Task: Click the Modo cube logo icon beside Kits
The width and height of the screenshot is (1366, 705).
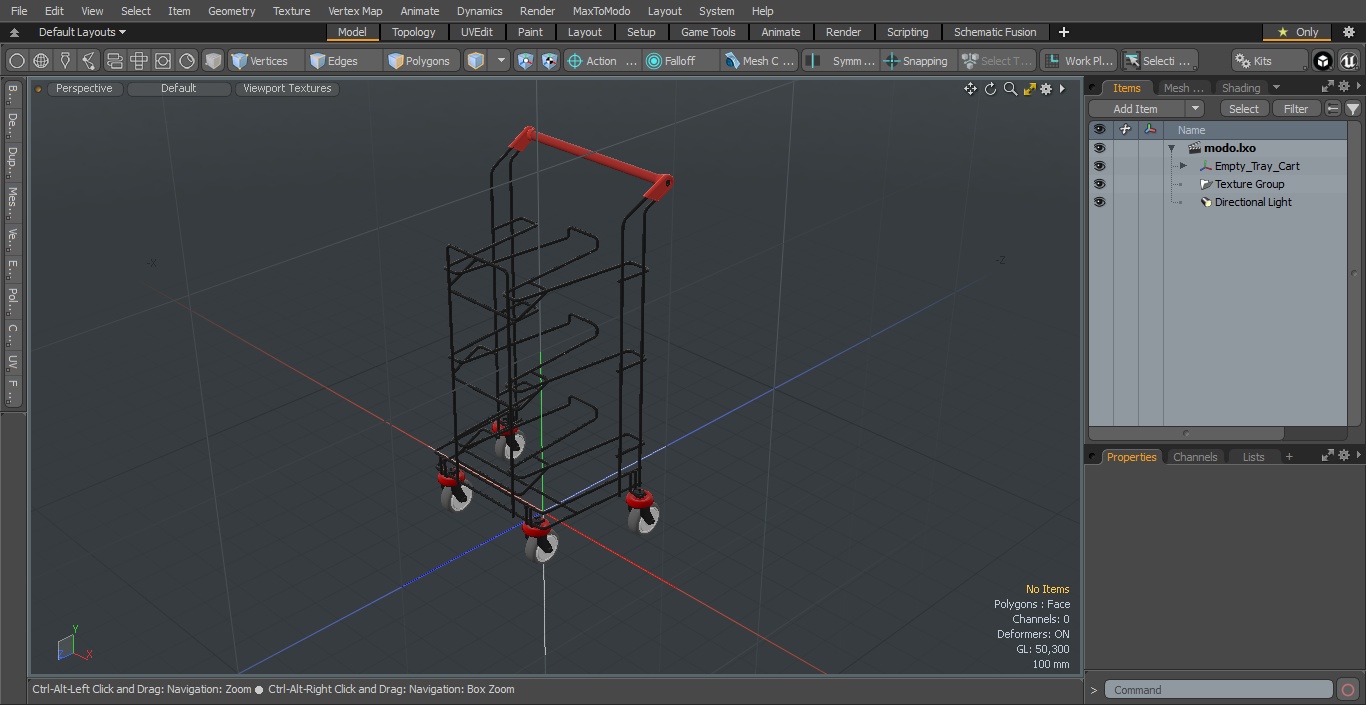Action: 1323,61
